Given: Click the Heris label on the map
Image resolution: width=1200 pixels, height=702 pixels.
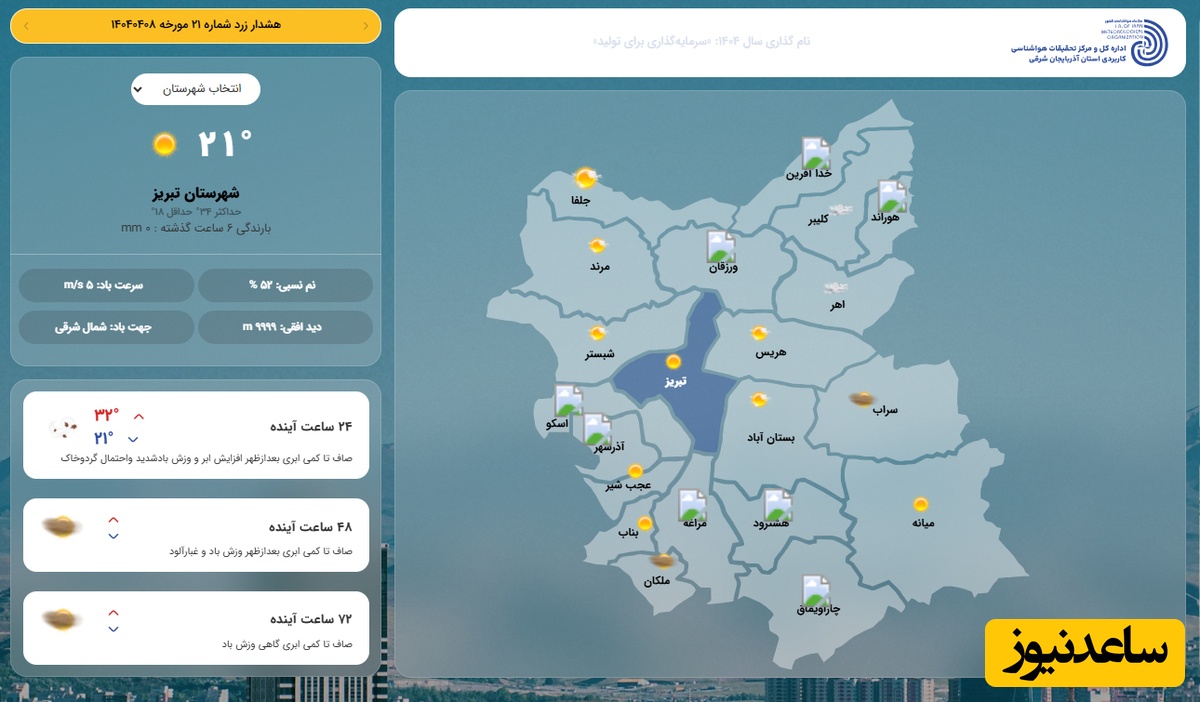Looking at the screenshot, I should pos(771,353).
